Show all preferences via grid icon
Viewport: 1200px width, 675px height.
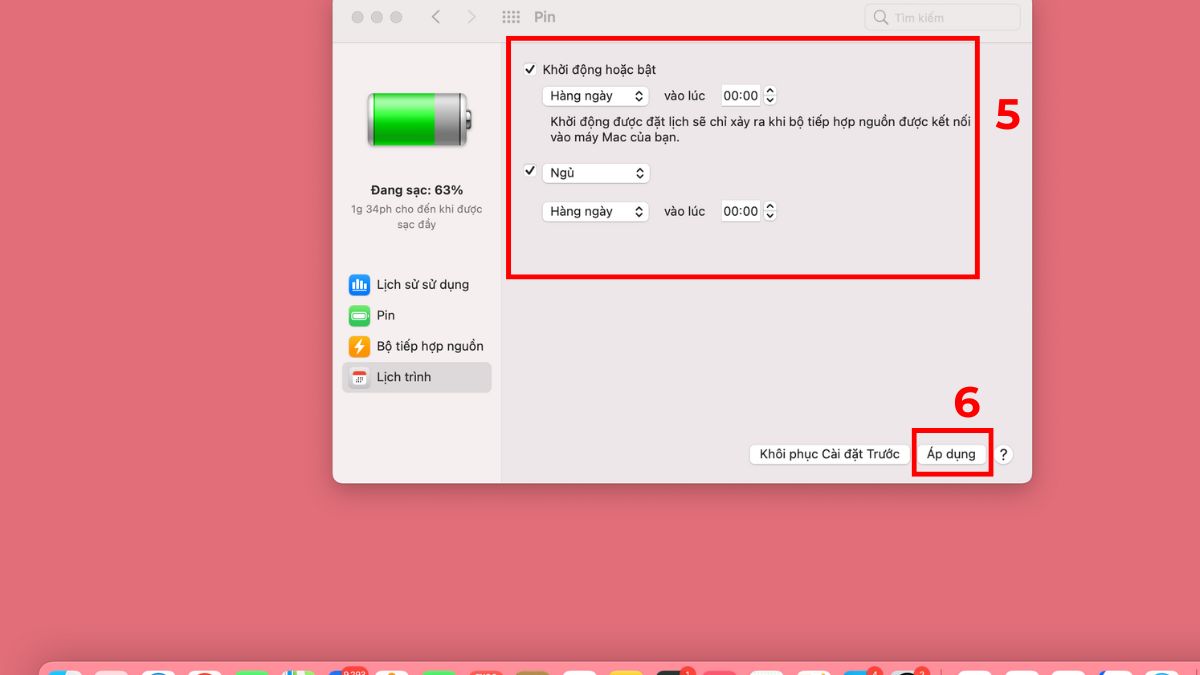pyautogui.click(x=511, y=17)
